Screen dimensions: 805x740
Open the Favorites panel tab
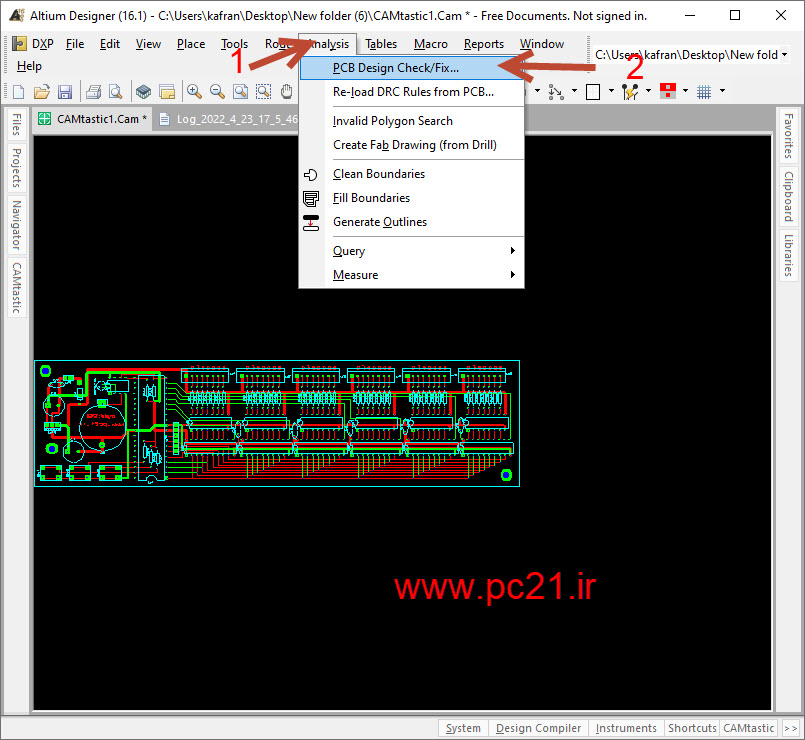coord(789,136)
